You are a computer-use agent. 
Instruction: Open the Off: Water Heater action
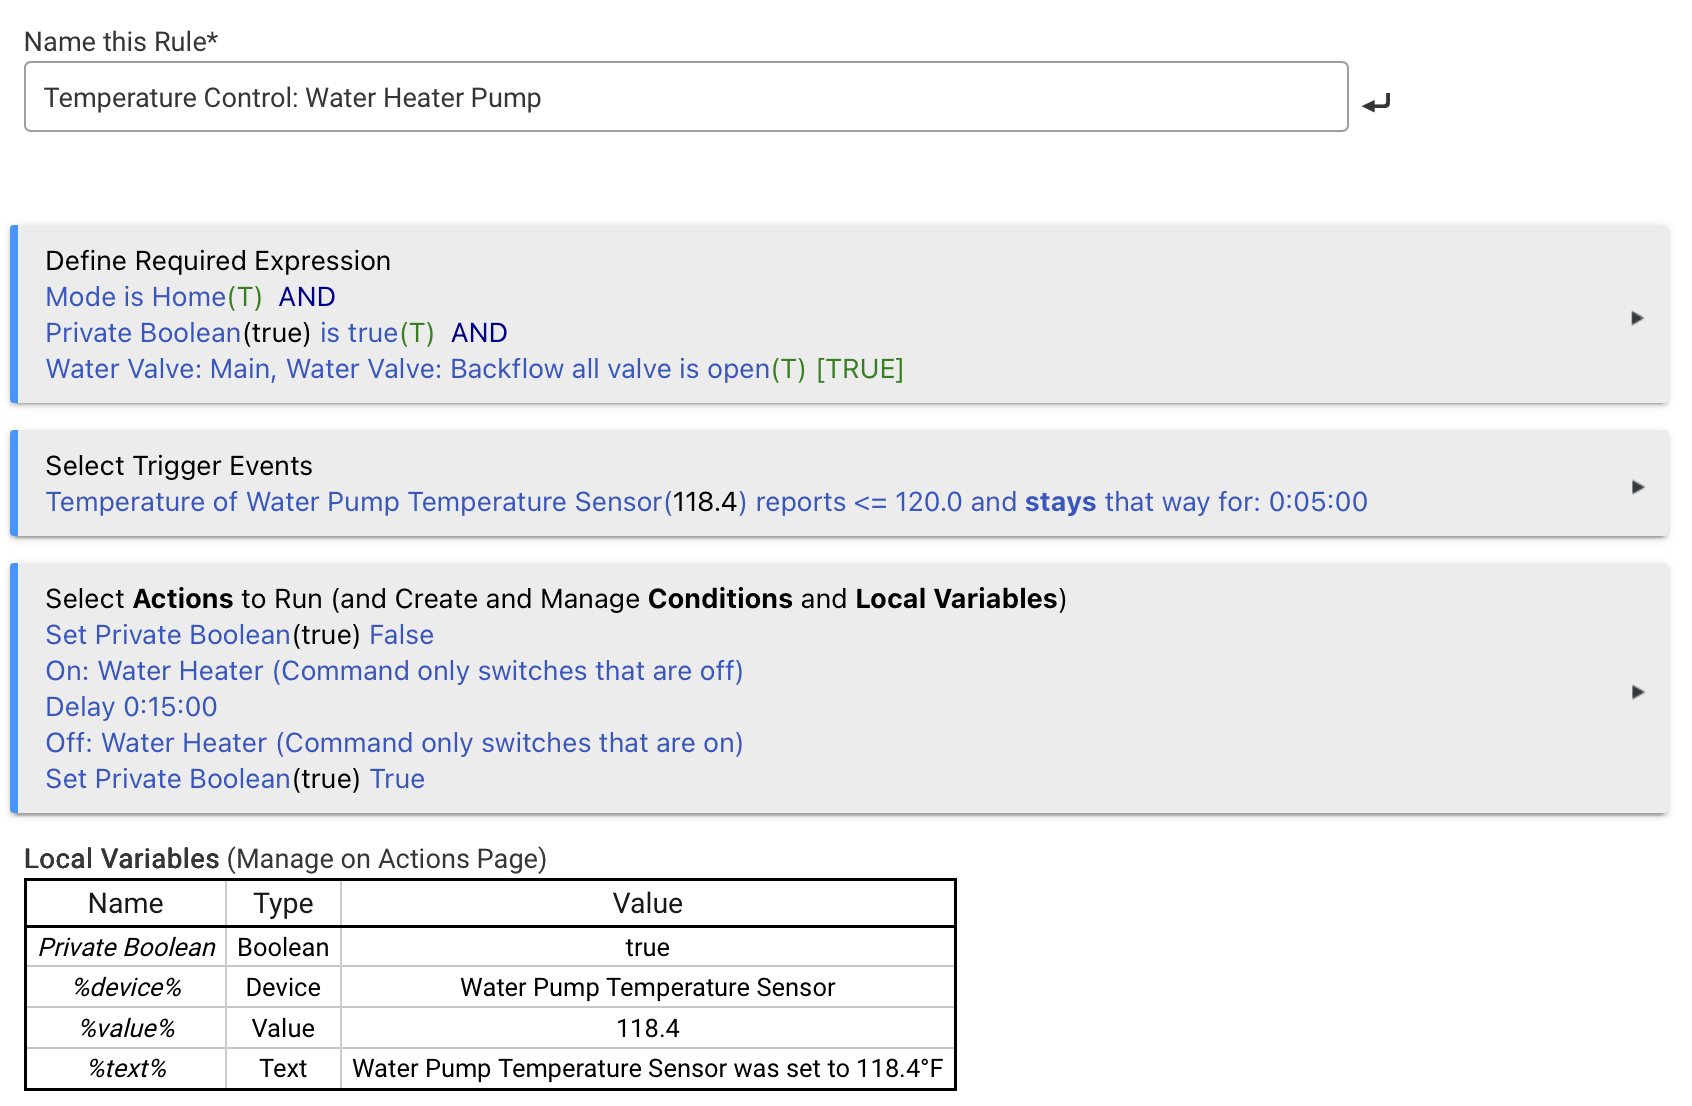(394, 743)
